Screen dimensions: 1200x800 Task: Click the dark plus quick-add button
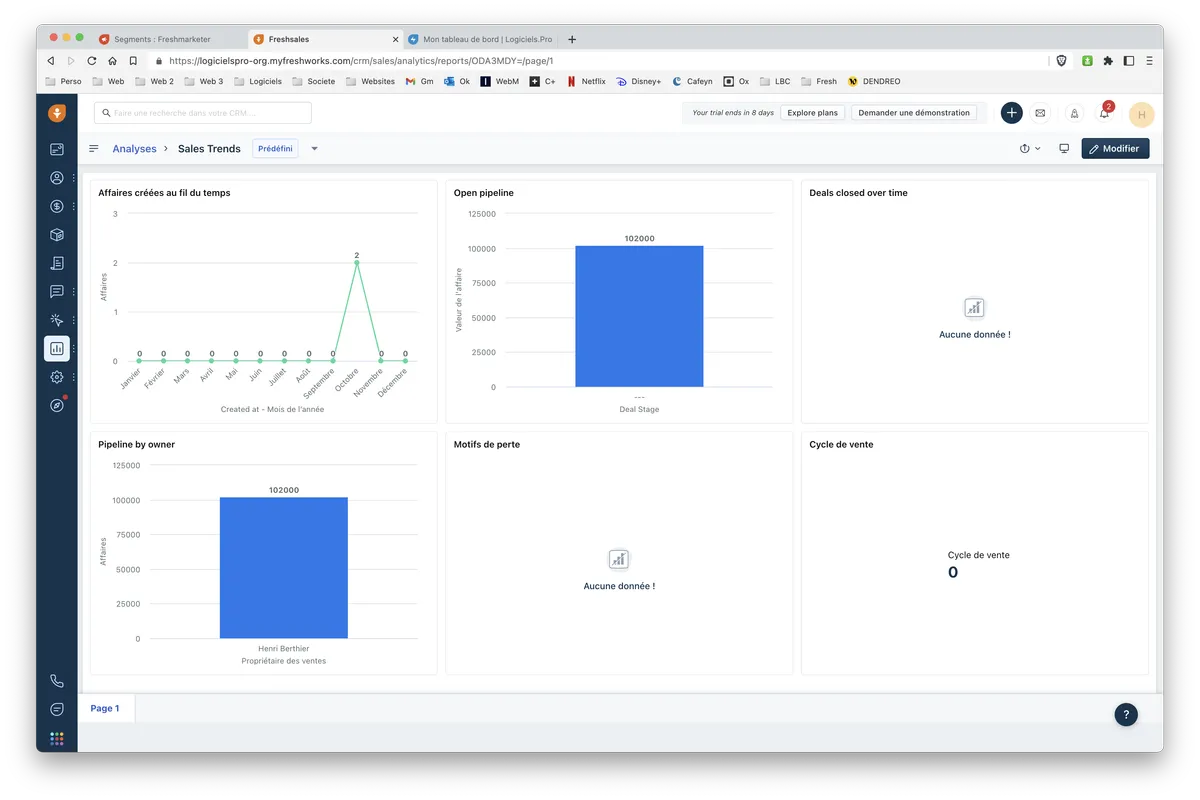click(1011, 113)
